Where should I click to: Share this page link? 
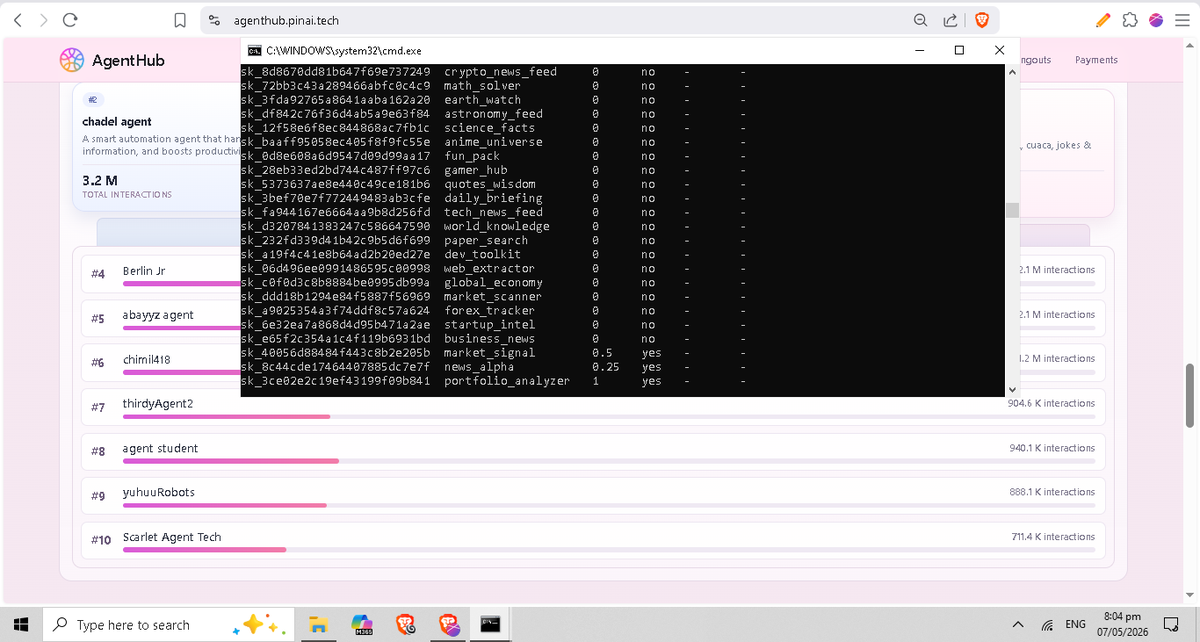[x=950, y=20]
